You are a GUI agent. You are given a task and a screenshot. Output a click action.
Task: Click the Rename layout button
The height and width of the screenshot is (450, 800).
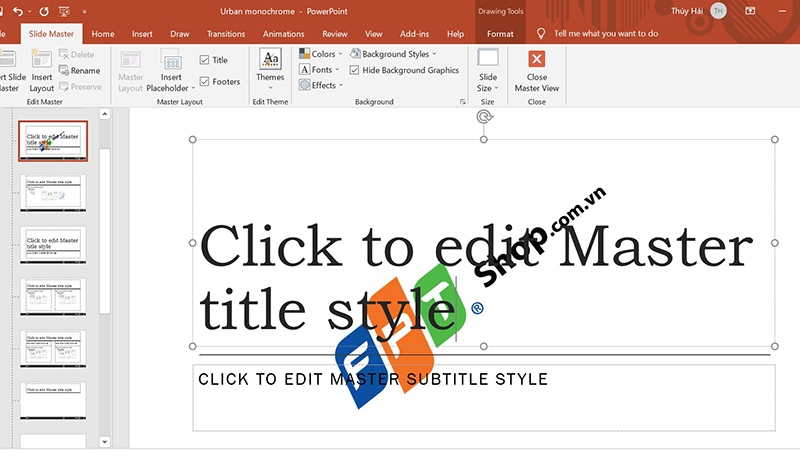click(80, 70)
